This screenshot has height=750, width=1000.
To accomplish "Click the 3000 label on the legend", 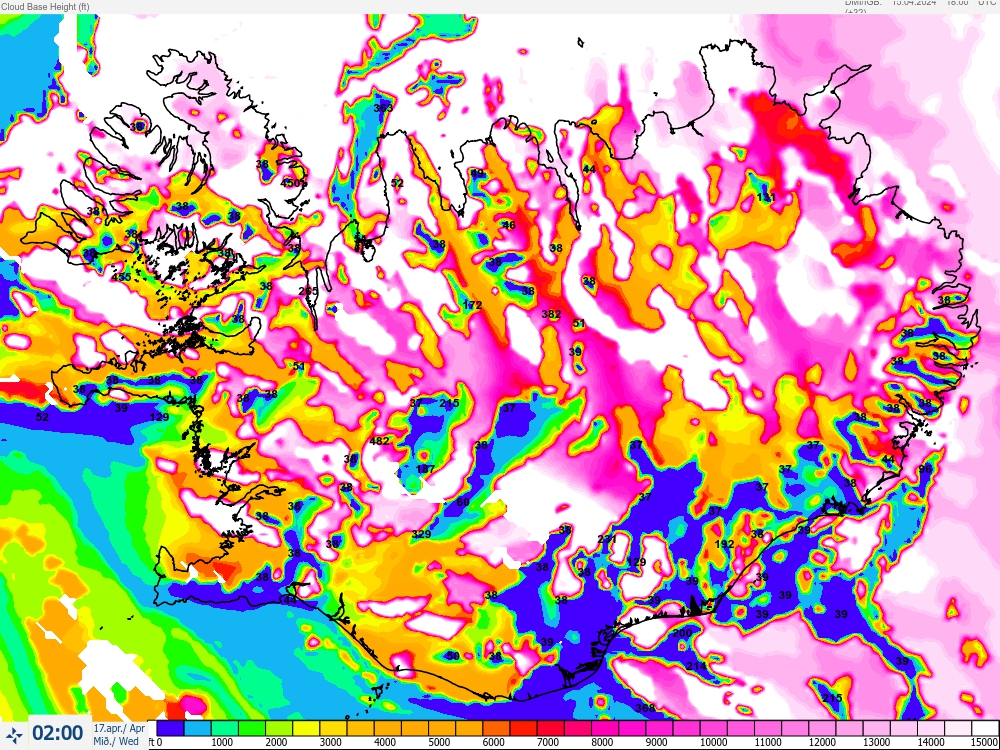I will click(x=329, y=742).
